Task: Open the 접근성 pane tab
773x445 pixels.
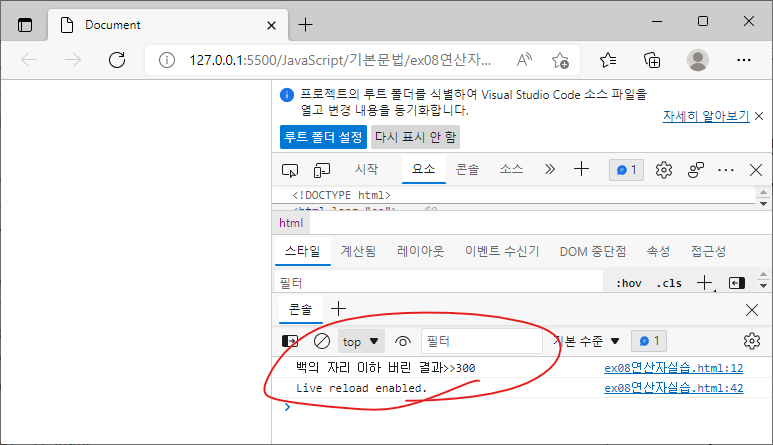Action: click(x=708, y=251)
